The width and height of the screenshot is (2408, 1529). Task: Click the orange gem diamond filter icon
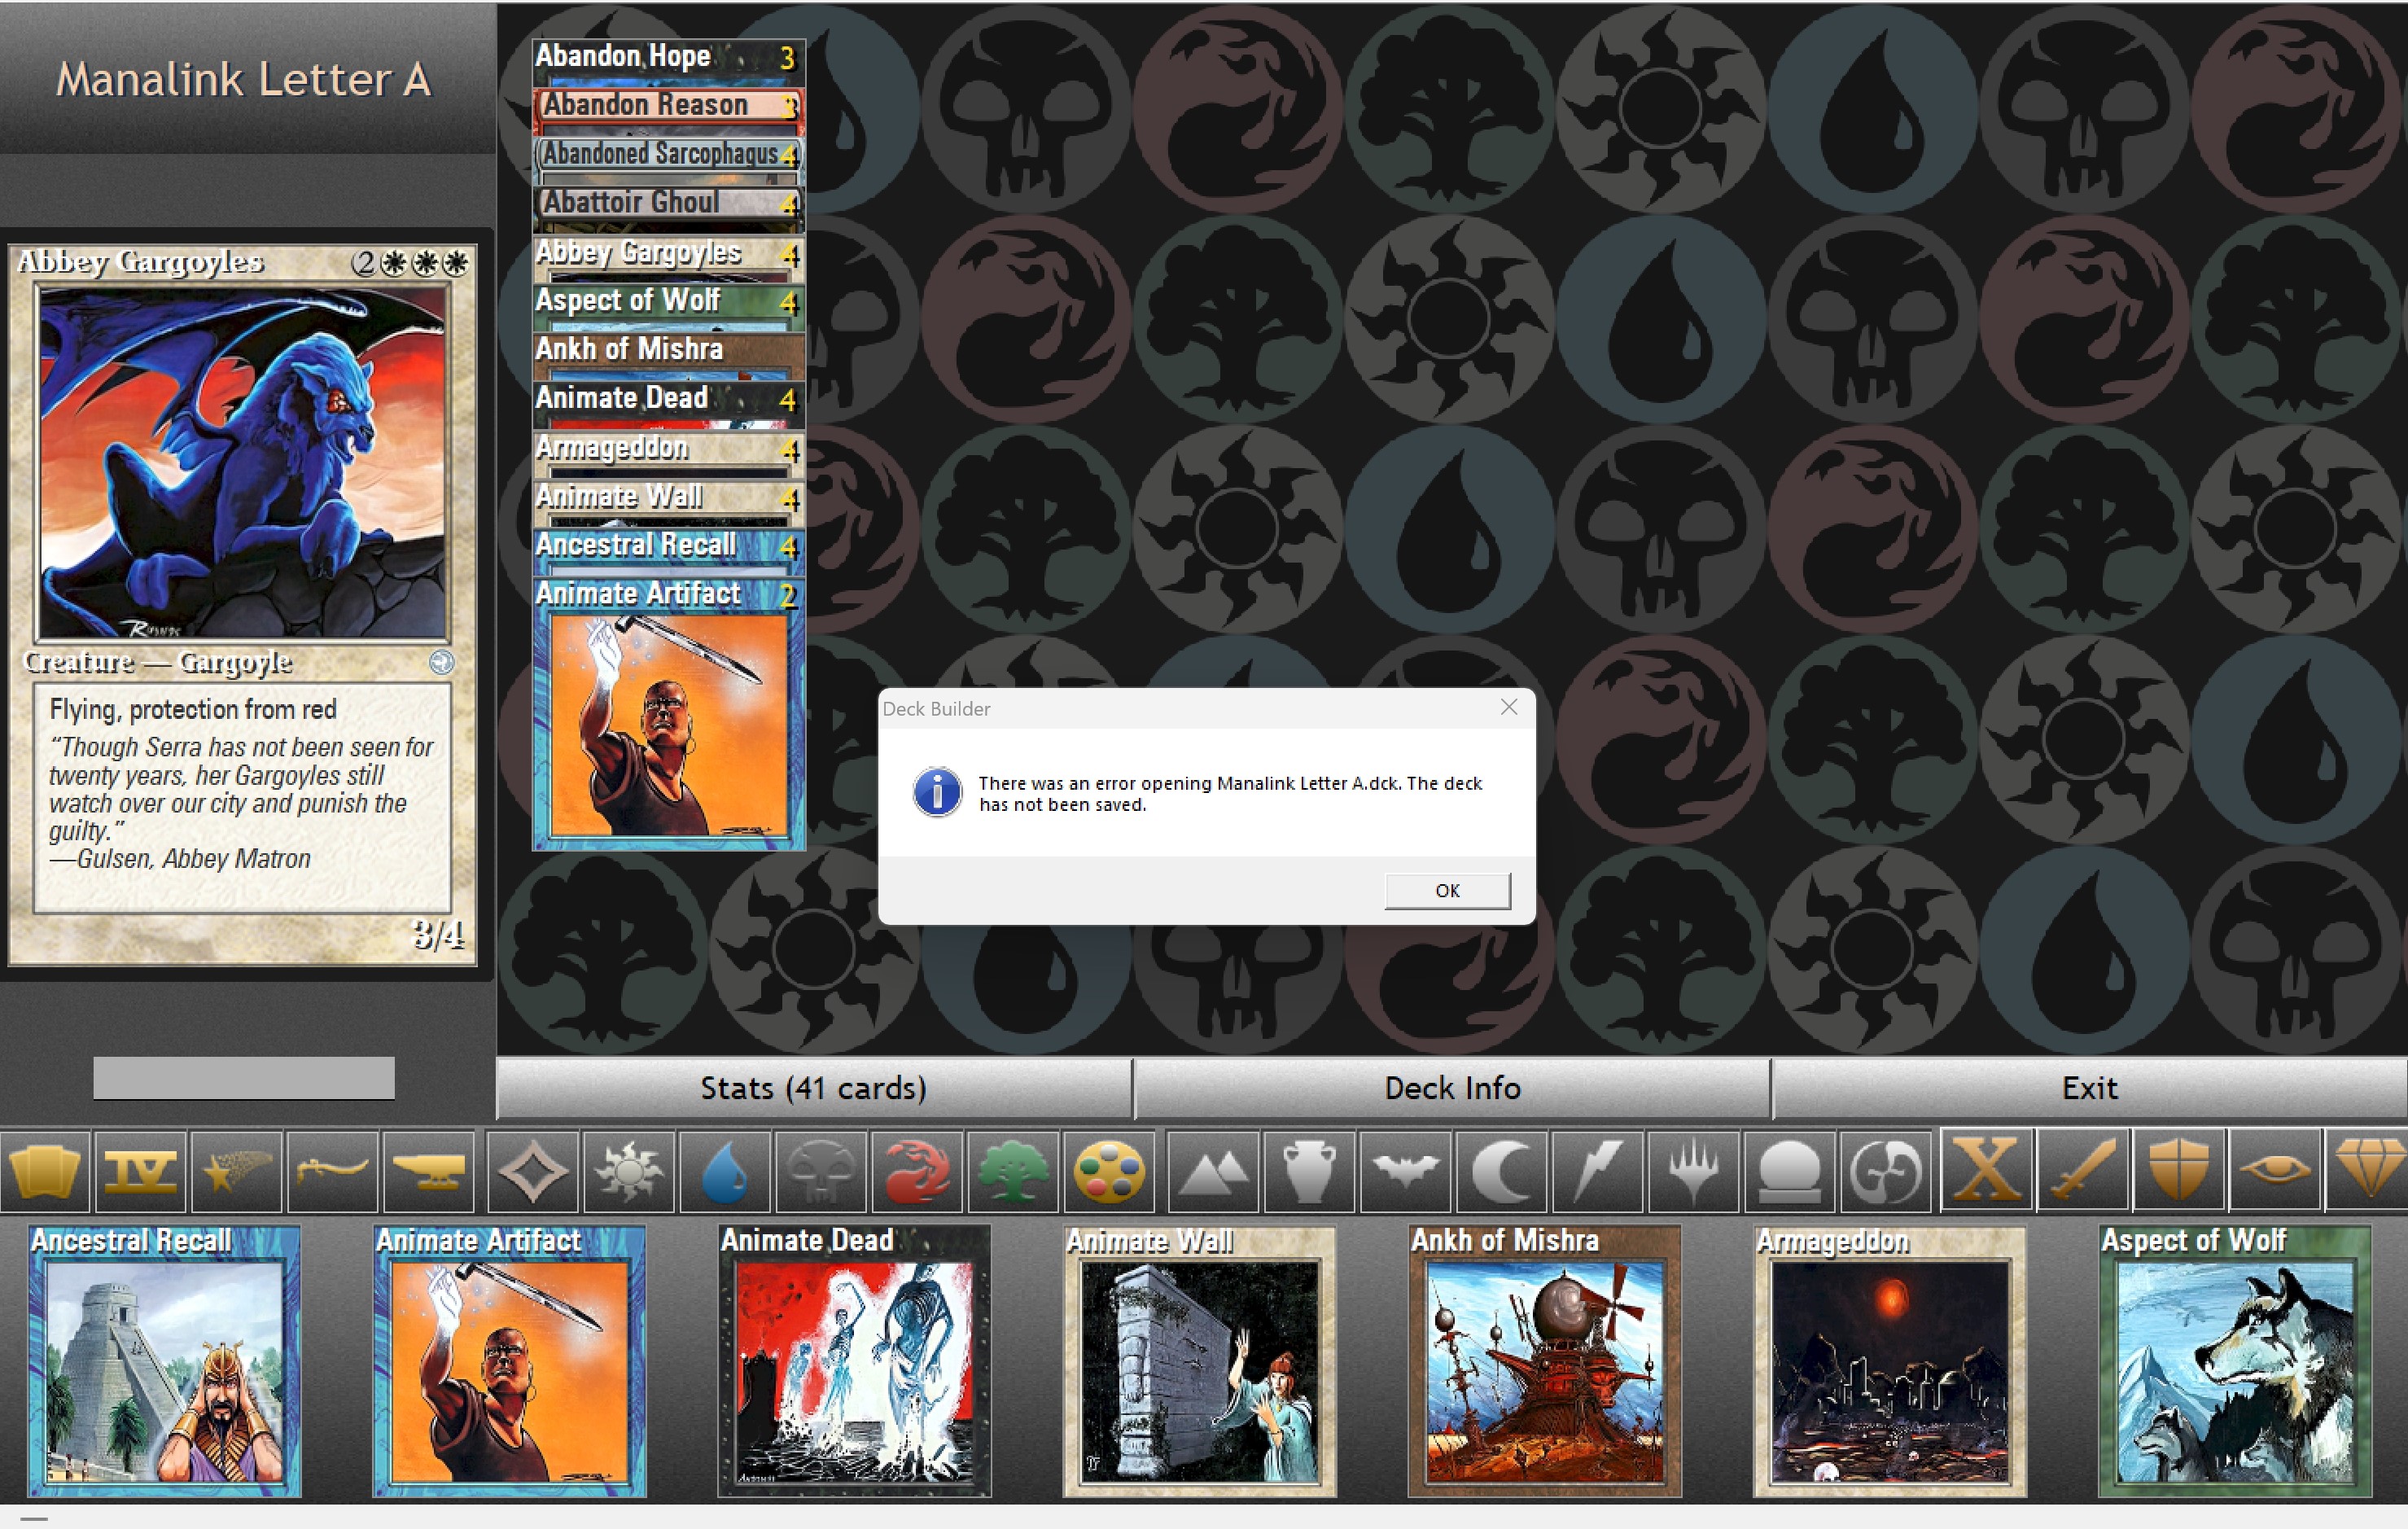2366,1170
